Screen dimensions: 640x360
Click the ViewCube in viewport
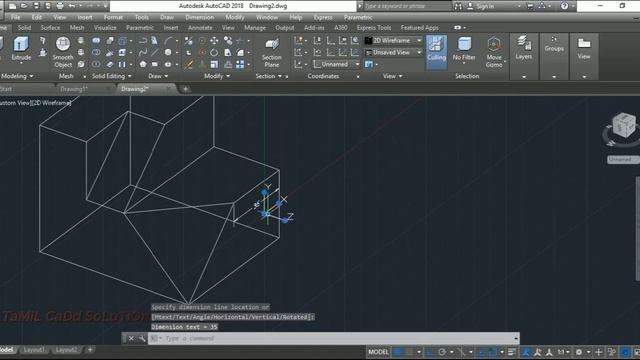pyautogui.click(x=624, y=125)
